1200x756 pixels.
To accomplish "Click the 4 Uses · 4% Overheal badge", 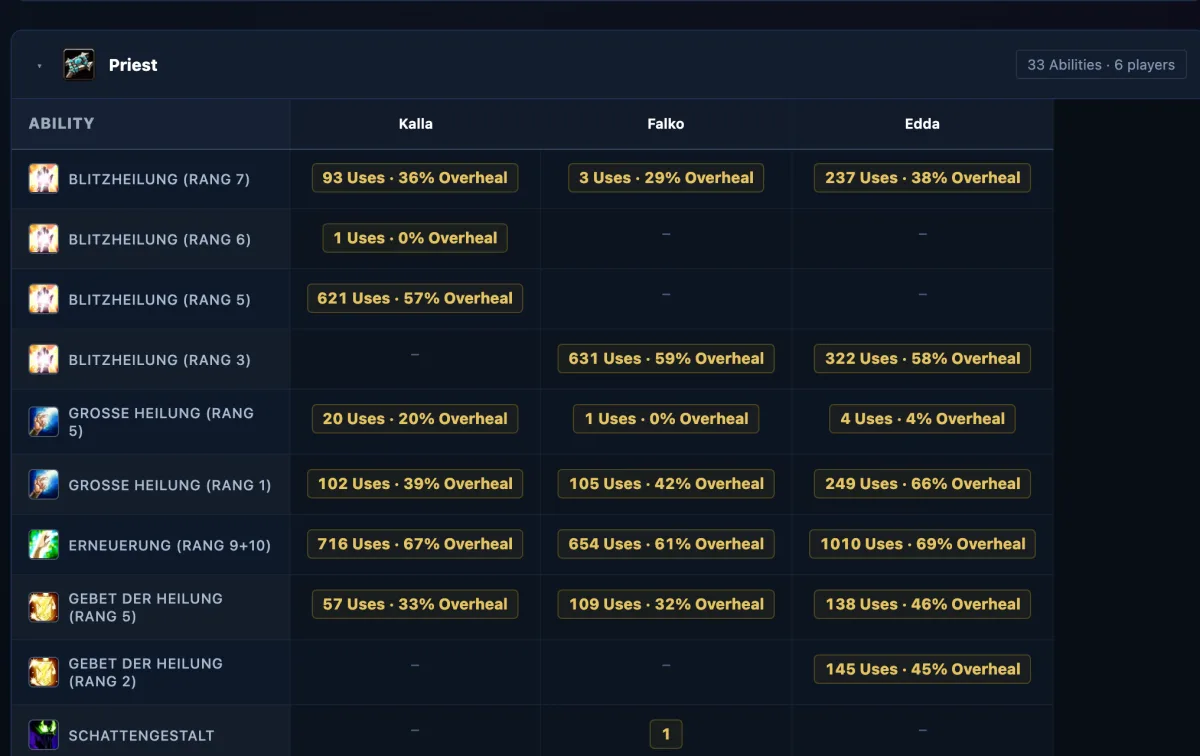I will [922, 419].
